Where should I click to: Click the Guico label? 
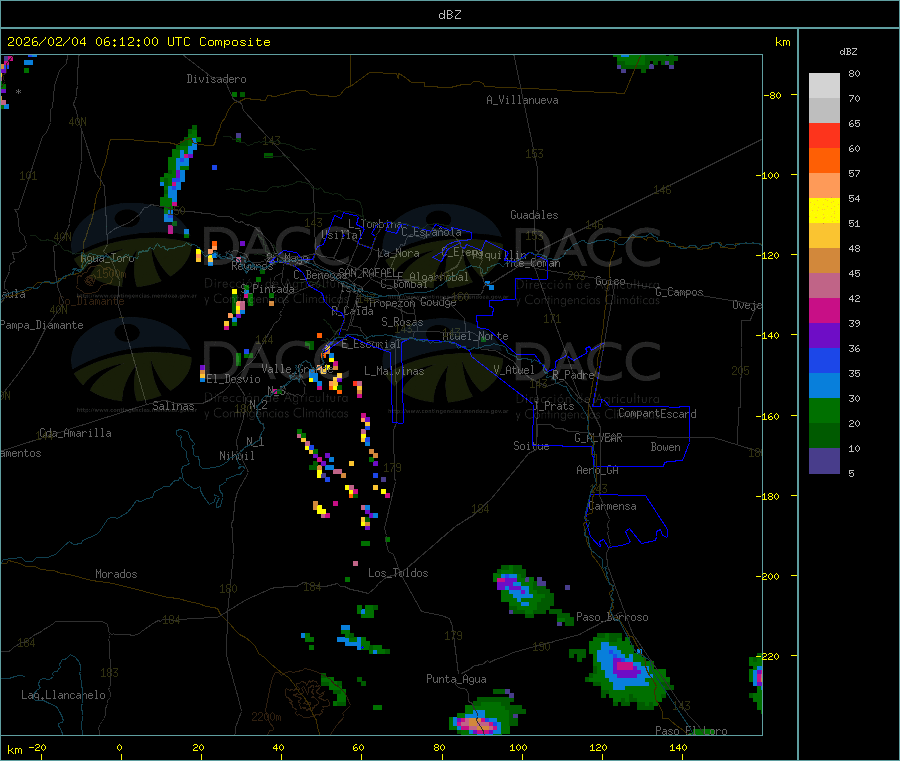610,281
